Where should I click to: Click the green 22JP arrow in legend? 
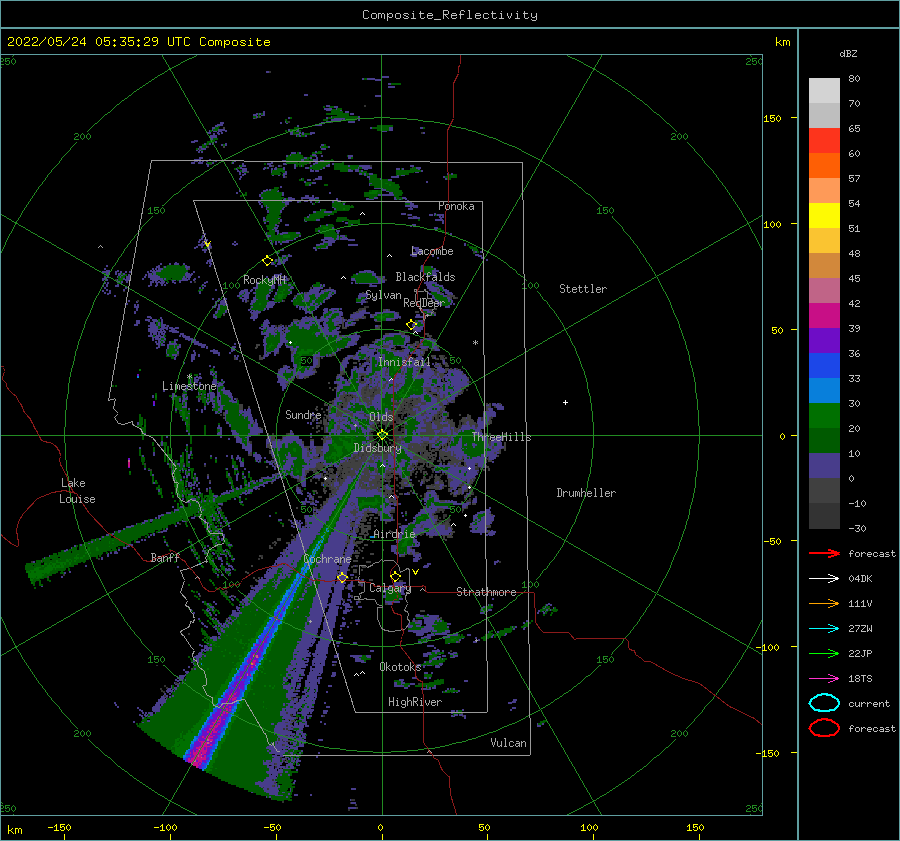coord(824,653)
